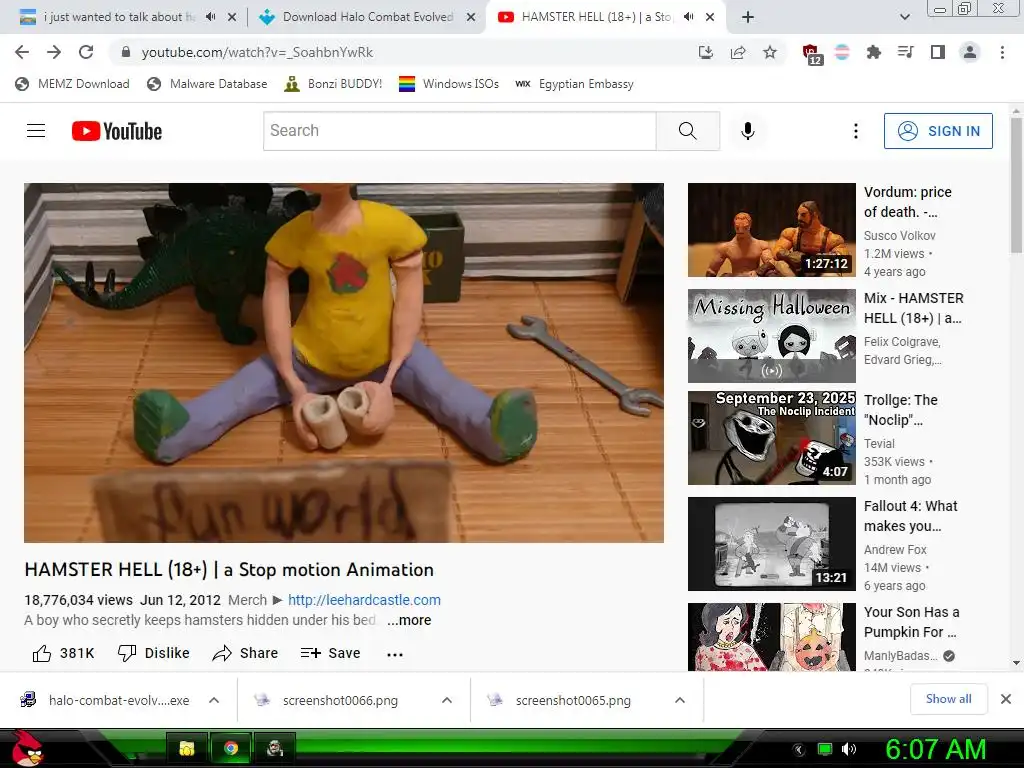Show all downloads

(x=948, y=699)
